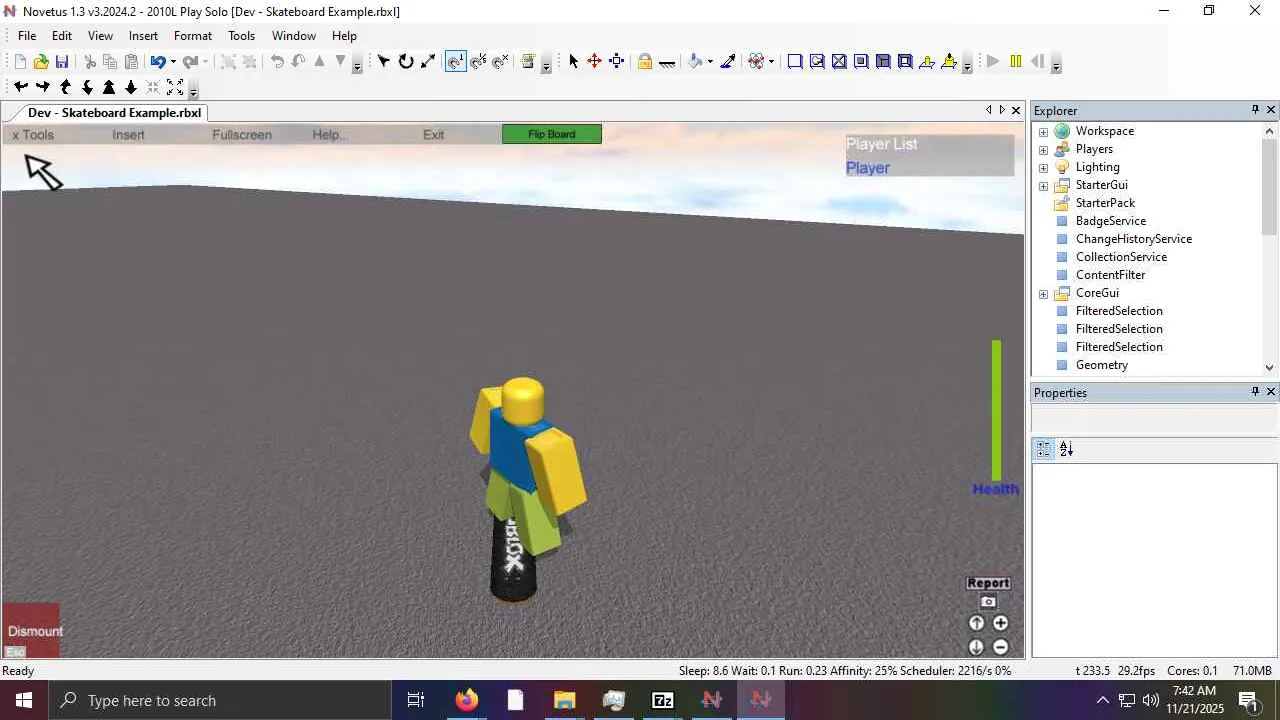
Task: Select the Resize tool icon
Action: (428, 62)
